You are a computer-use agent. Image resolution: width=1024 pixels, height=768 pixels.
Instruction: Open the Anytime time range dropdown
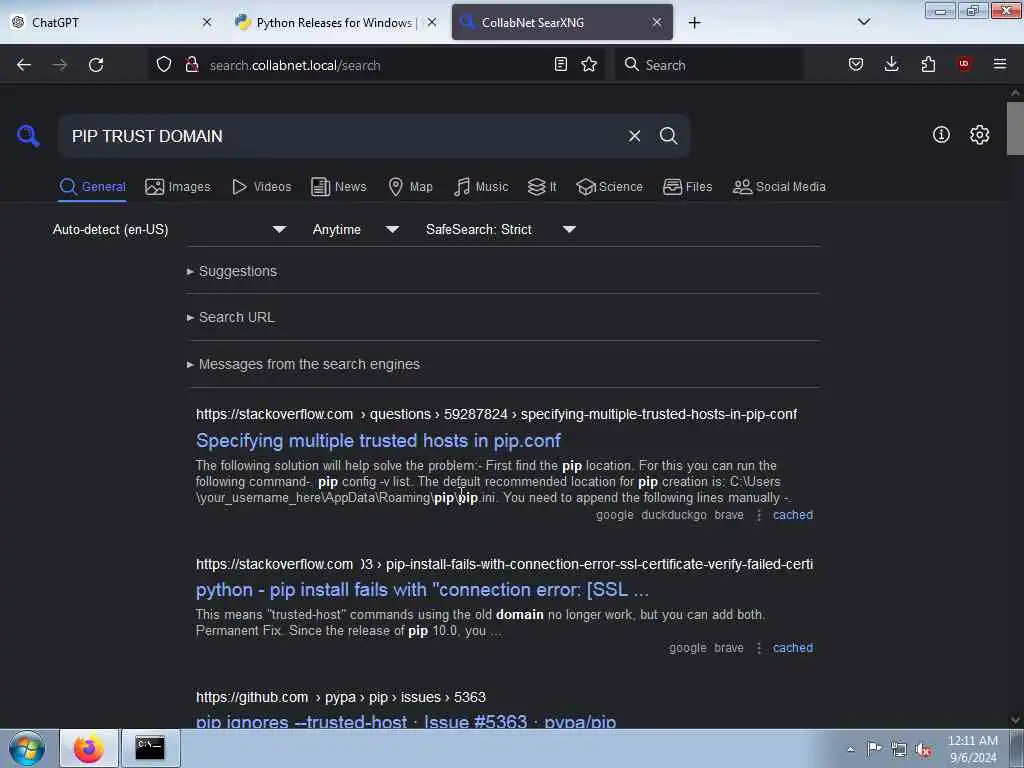[x=356, y=229]
